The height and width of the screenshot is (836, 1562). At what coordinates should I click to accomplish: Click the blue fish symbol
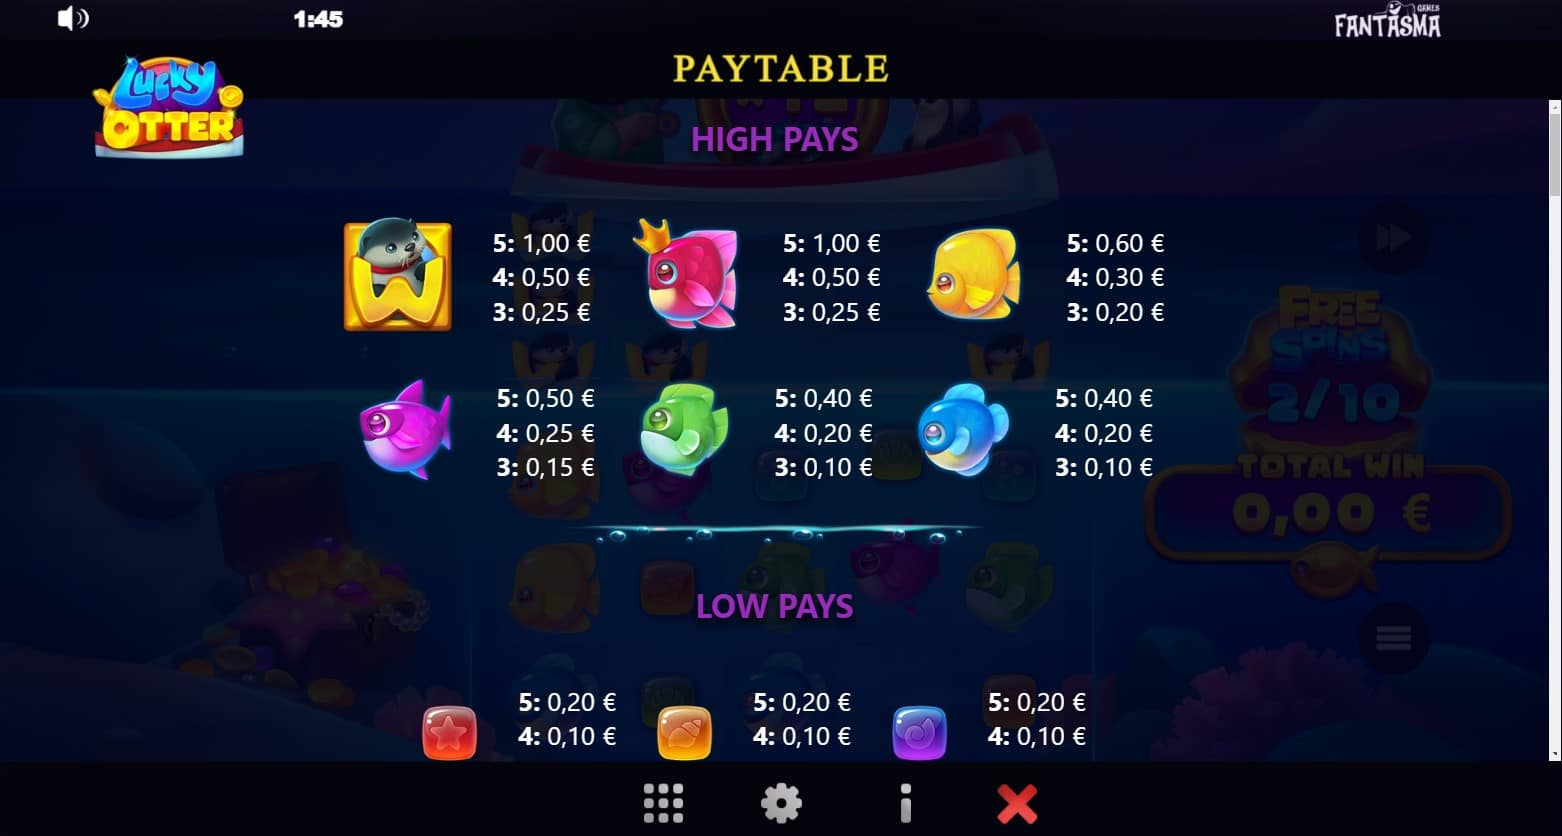963,429
